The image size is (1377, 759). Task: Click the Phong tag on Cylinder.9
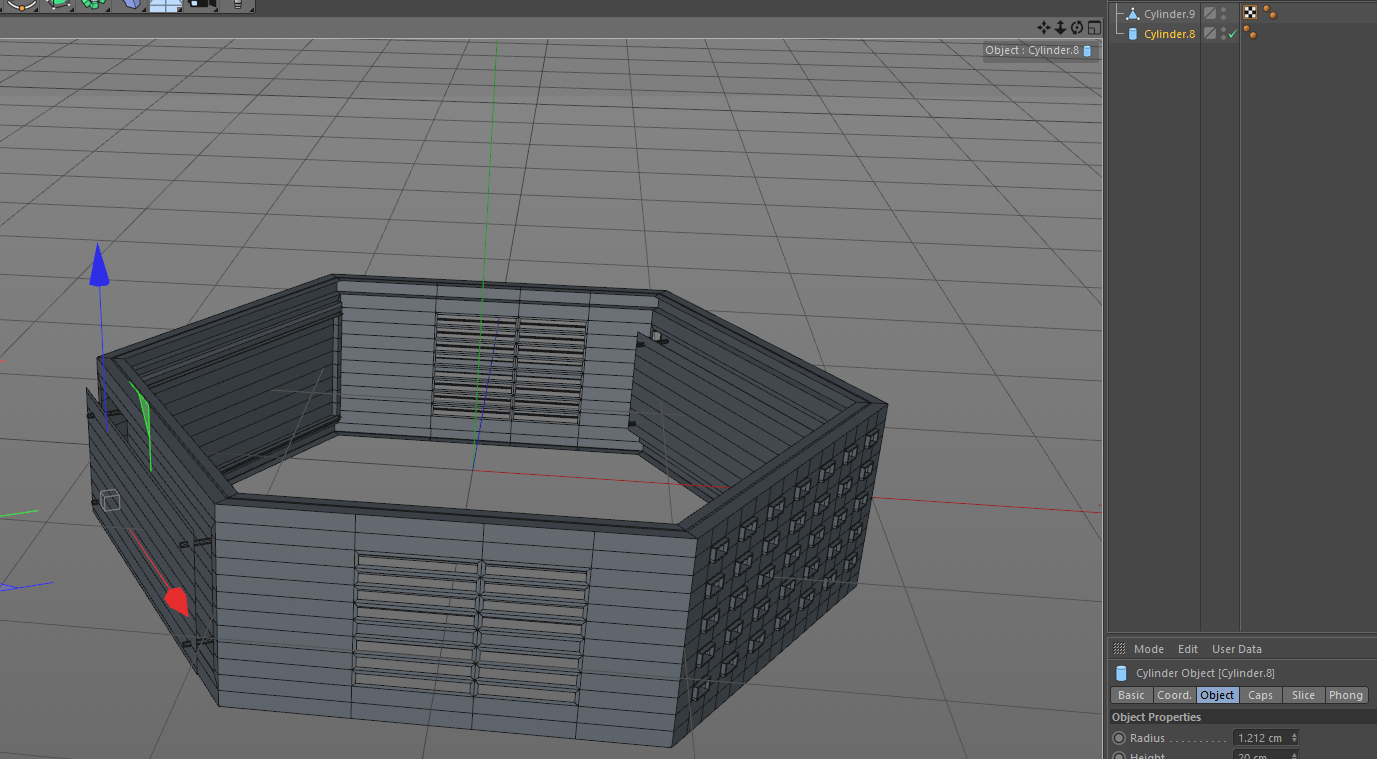pyautogui.click(x=1269, y=13)
